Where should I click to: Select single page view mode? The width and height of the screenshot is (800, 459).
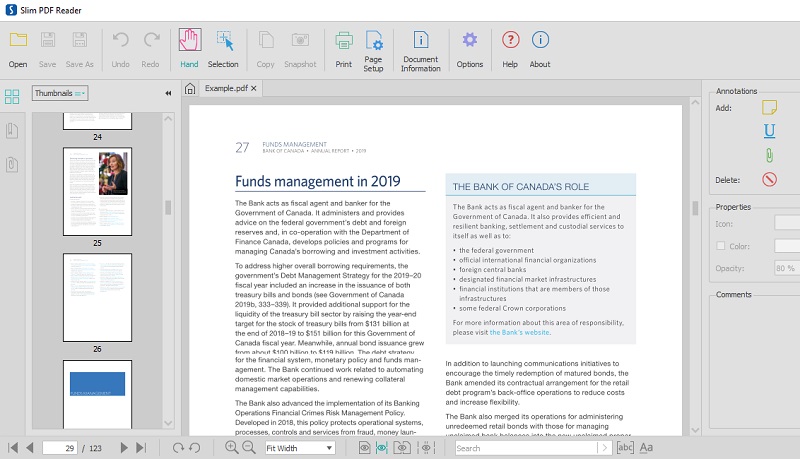pyautogui.click(x=364, y=448)
